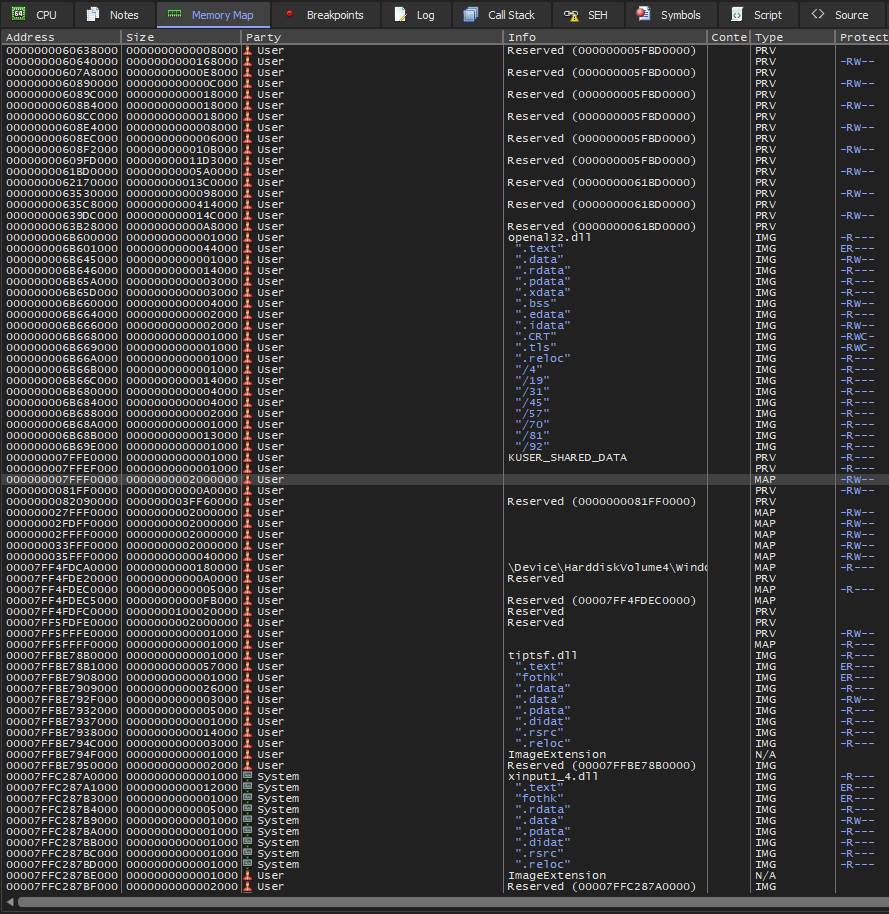The image size is (889, 914).
Task: Click the Symbols tab icon
Action: (x=643, y=15)
